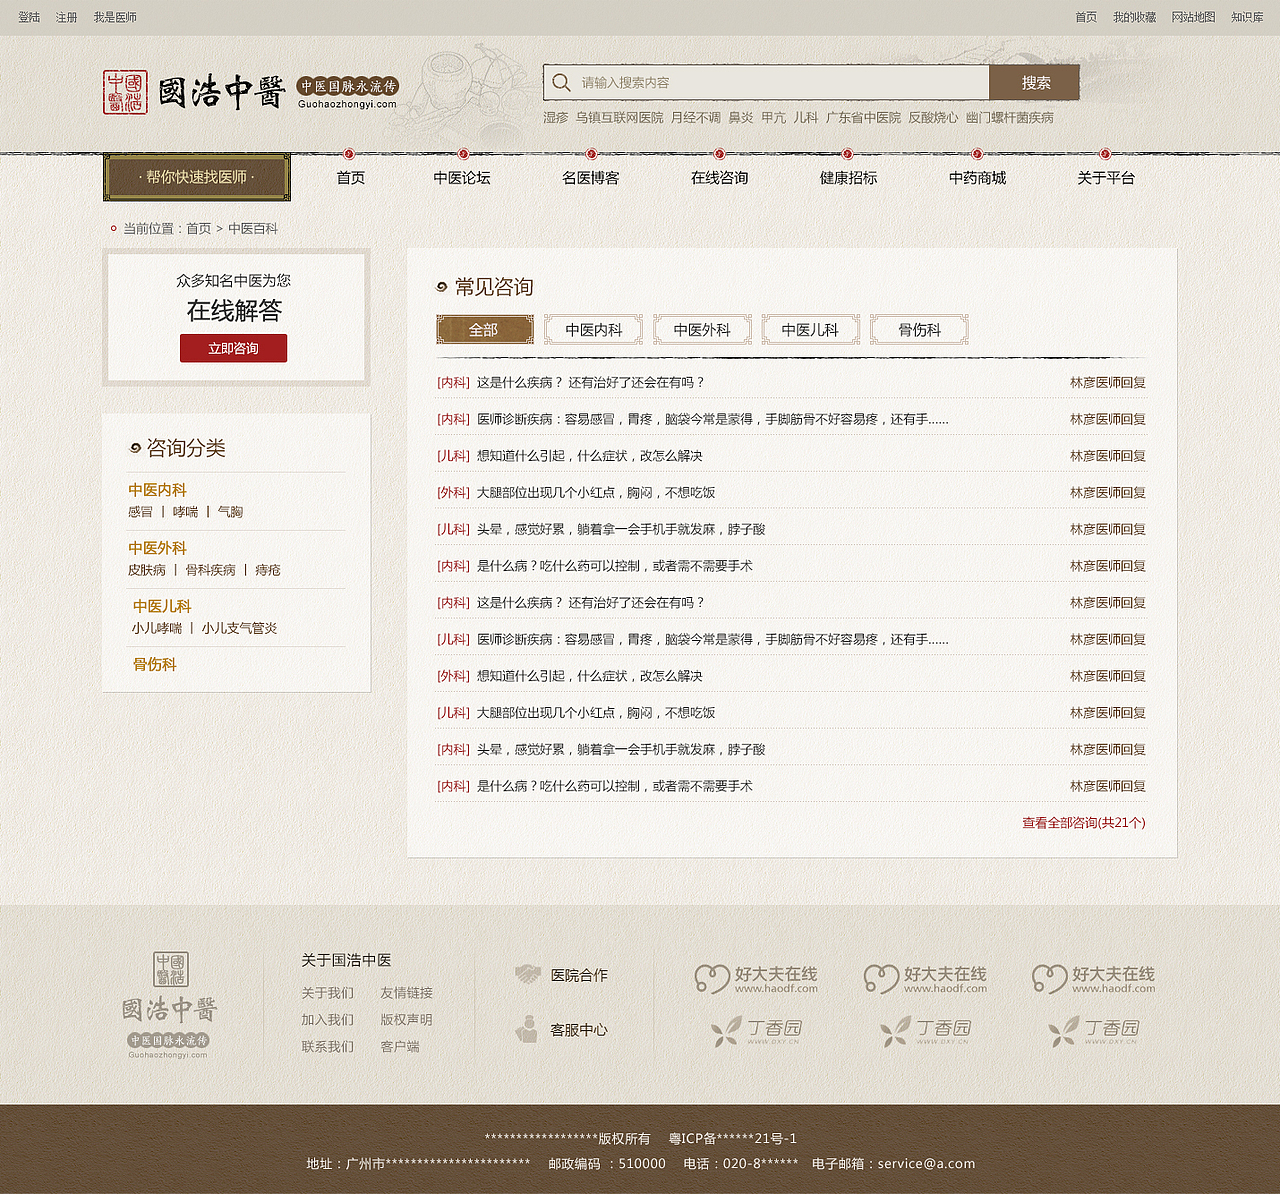Click 登陆 link in top bar
This screenshot has height=1194, width=1280.
click(29, 17)
